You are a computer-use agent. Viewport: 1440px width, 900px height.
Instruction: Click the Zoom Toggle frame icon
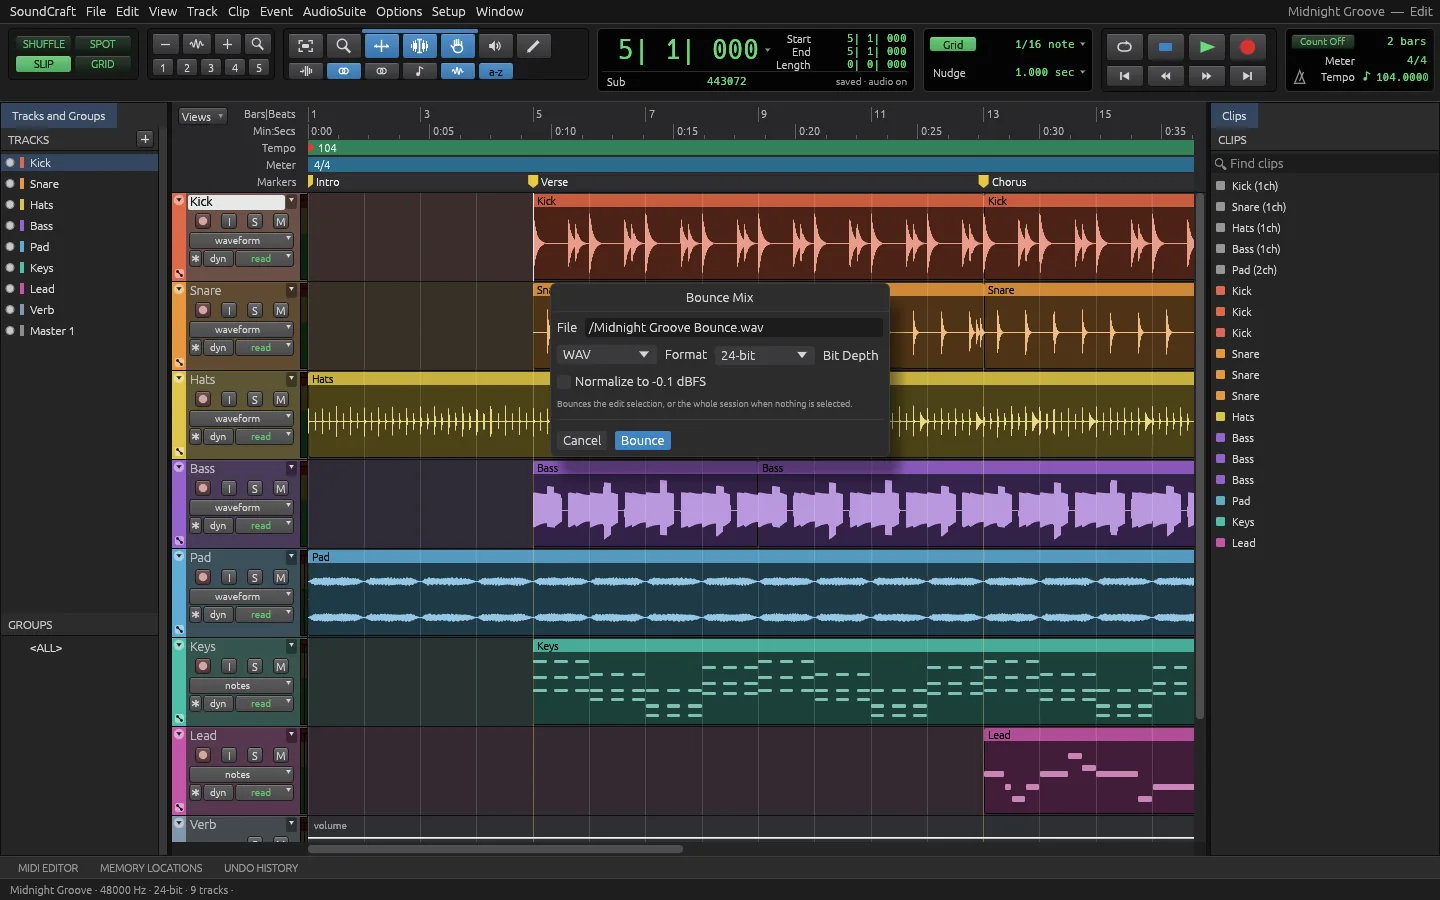tap(305, 46)
